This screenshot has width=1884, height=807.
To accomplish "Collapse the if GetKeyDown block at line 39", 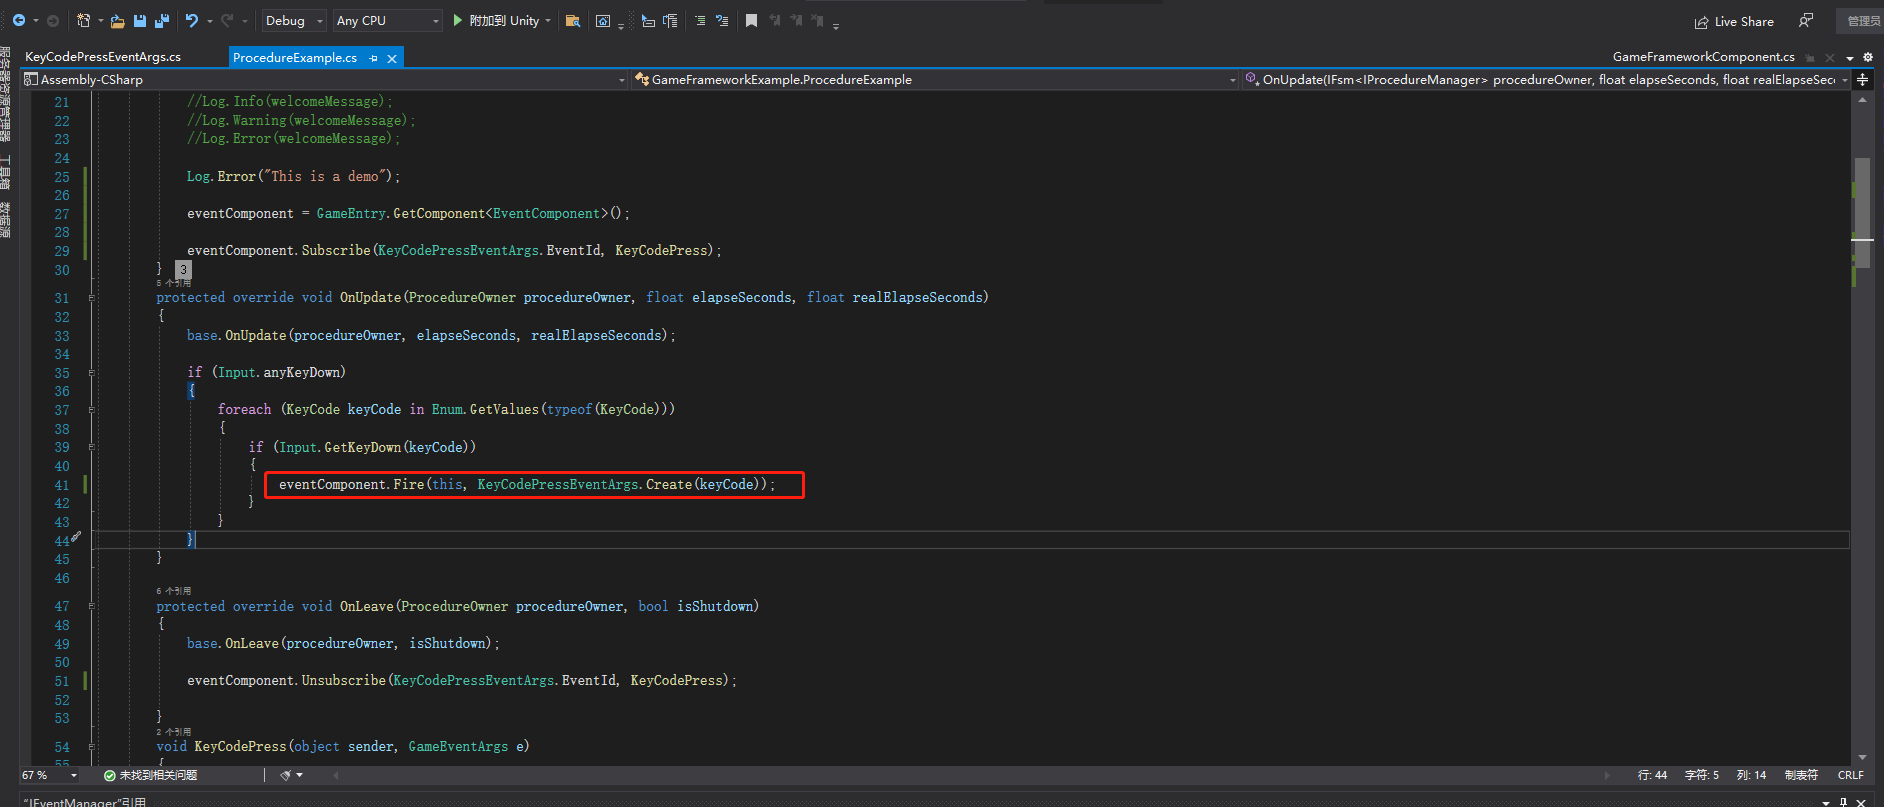I will pos(92,447).
